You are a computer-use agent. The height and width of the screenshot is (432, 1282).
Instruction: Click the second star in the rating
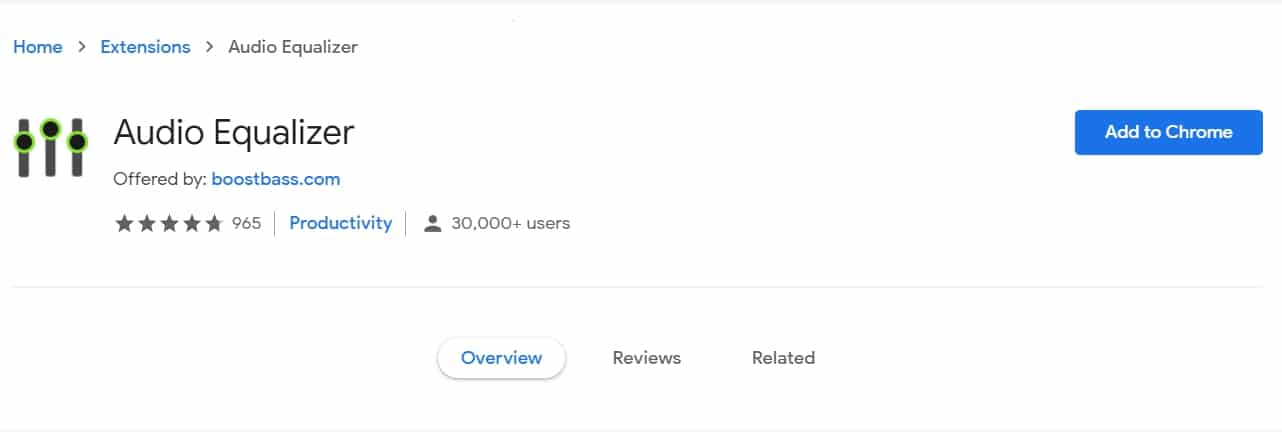[x=146, y=223]
